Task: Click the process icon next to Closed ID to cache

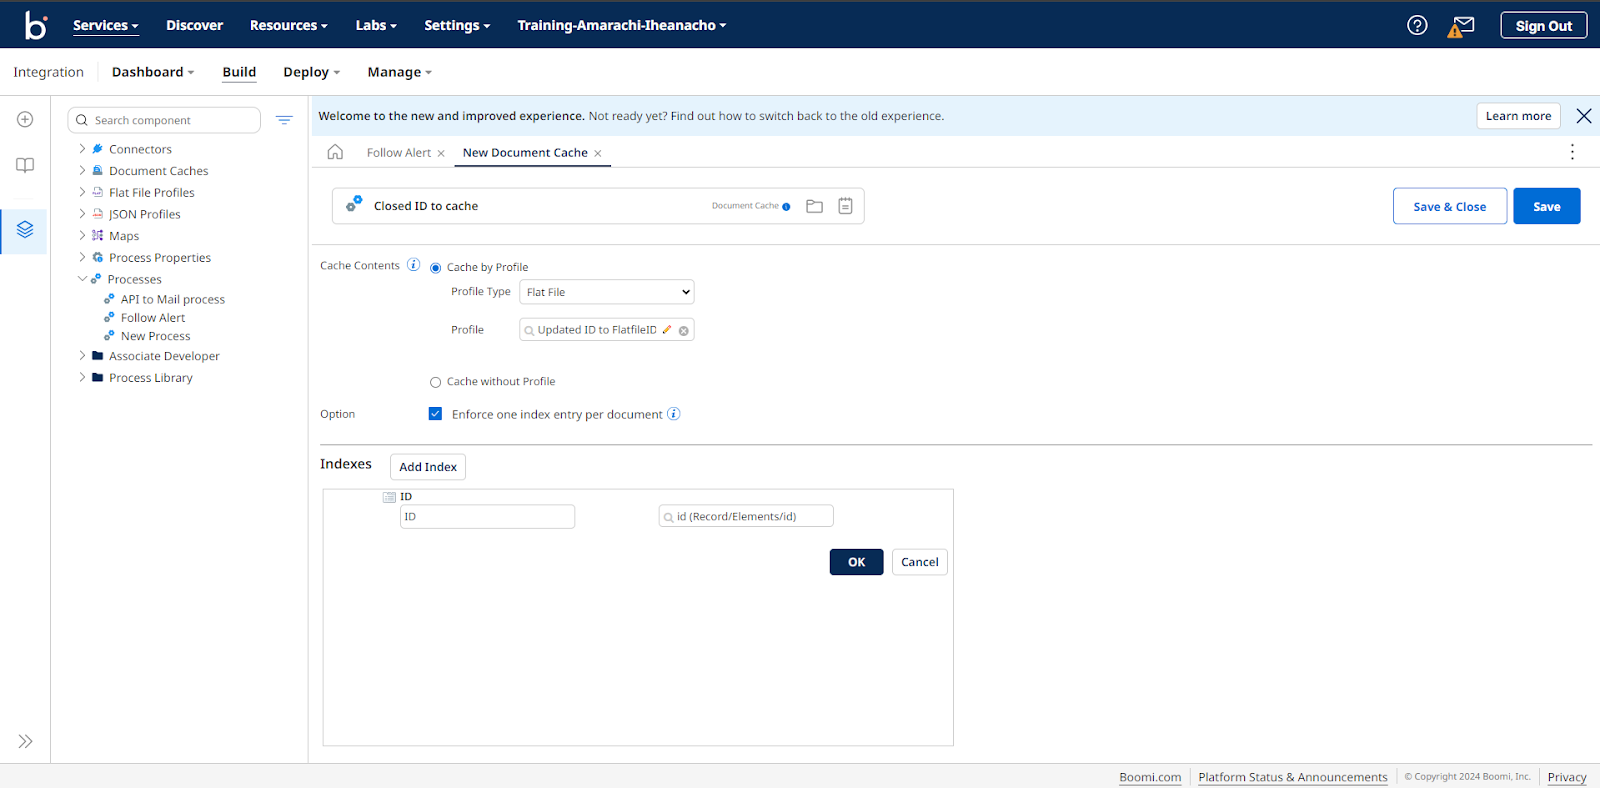Action: coord(354,204)
